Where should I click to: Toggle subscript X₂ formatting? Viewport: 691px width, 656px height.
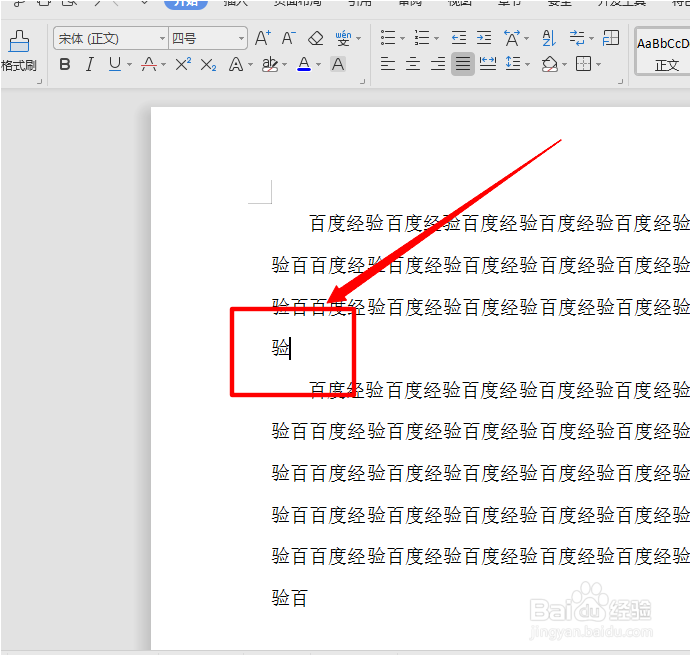[x=208, y=65]
